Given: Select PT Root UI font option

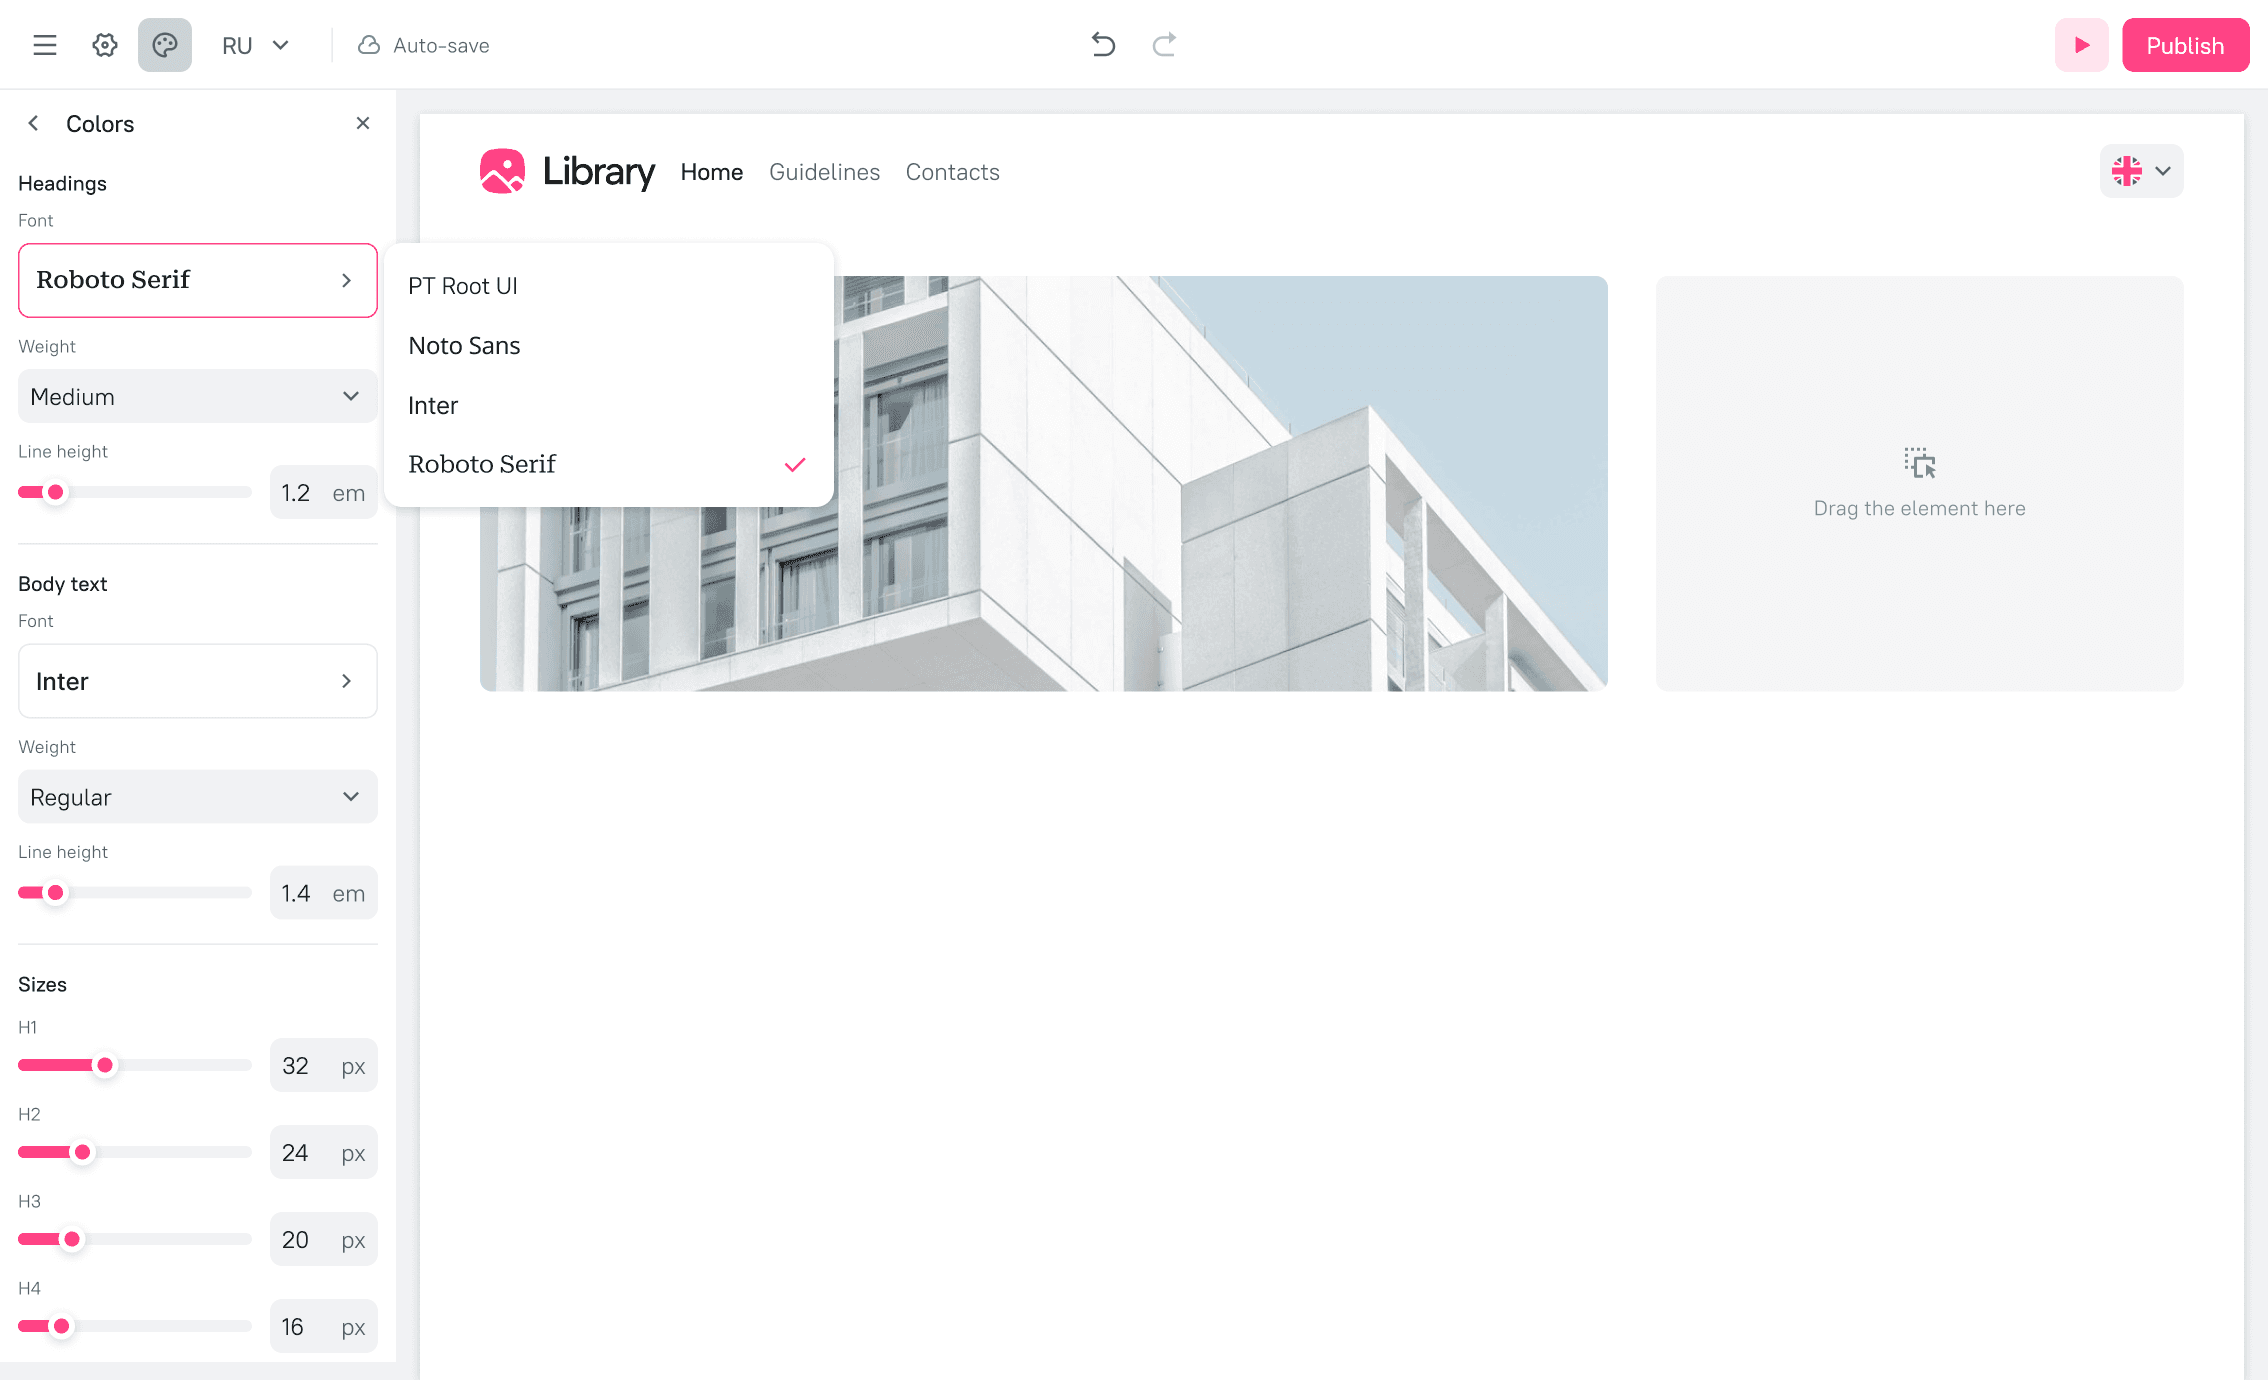Looking at the screenshot, I should coord(463,286).
